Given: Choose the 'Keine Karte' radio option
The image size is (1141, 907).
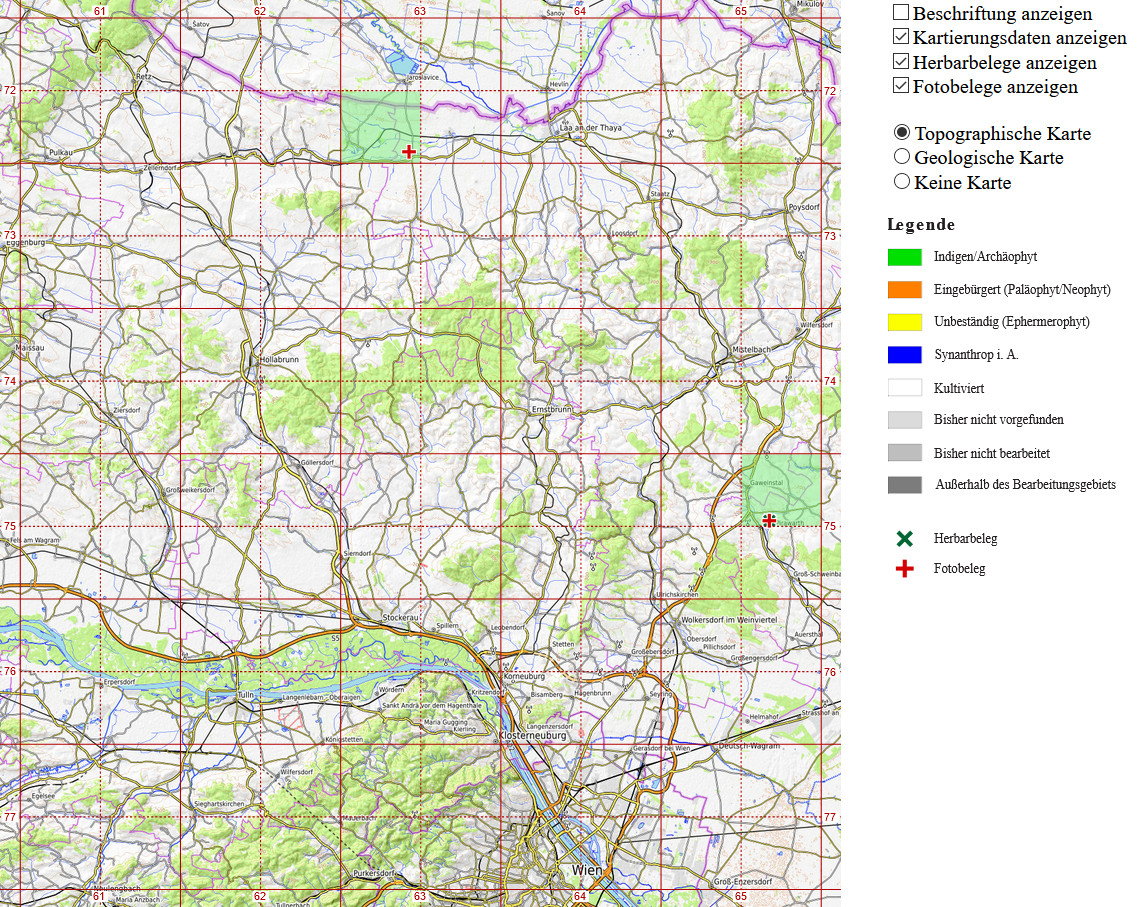Looking at the screenshot, I should pyautogui.click(x=902, y=181).
